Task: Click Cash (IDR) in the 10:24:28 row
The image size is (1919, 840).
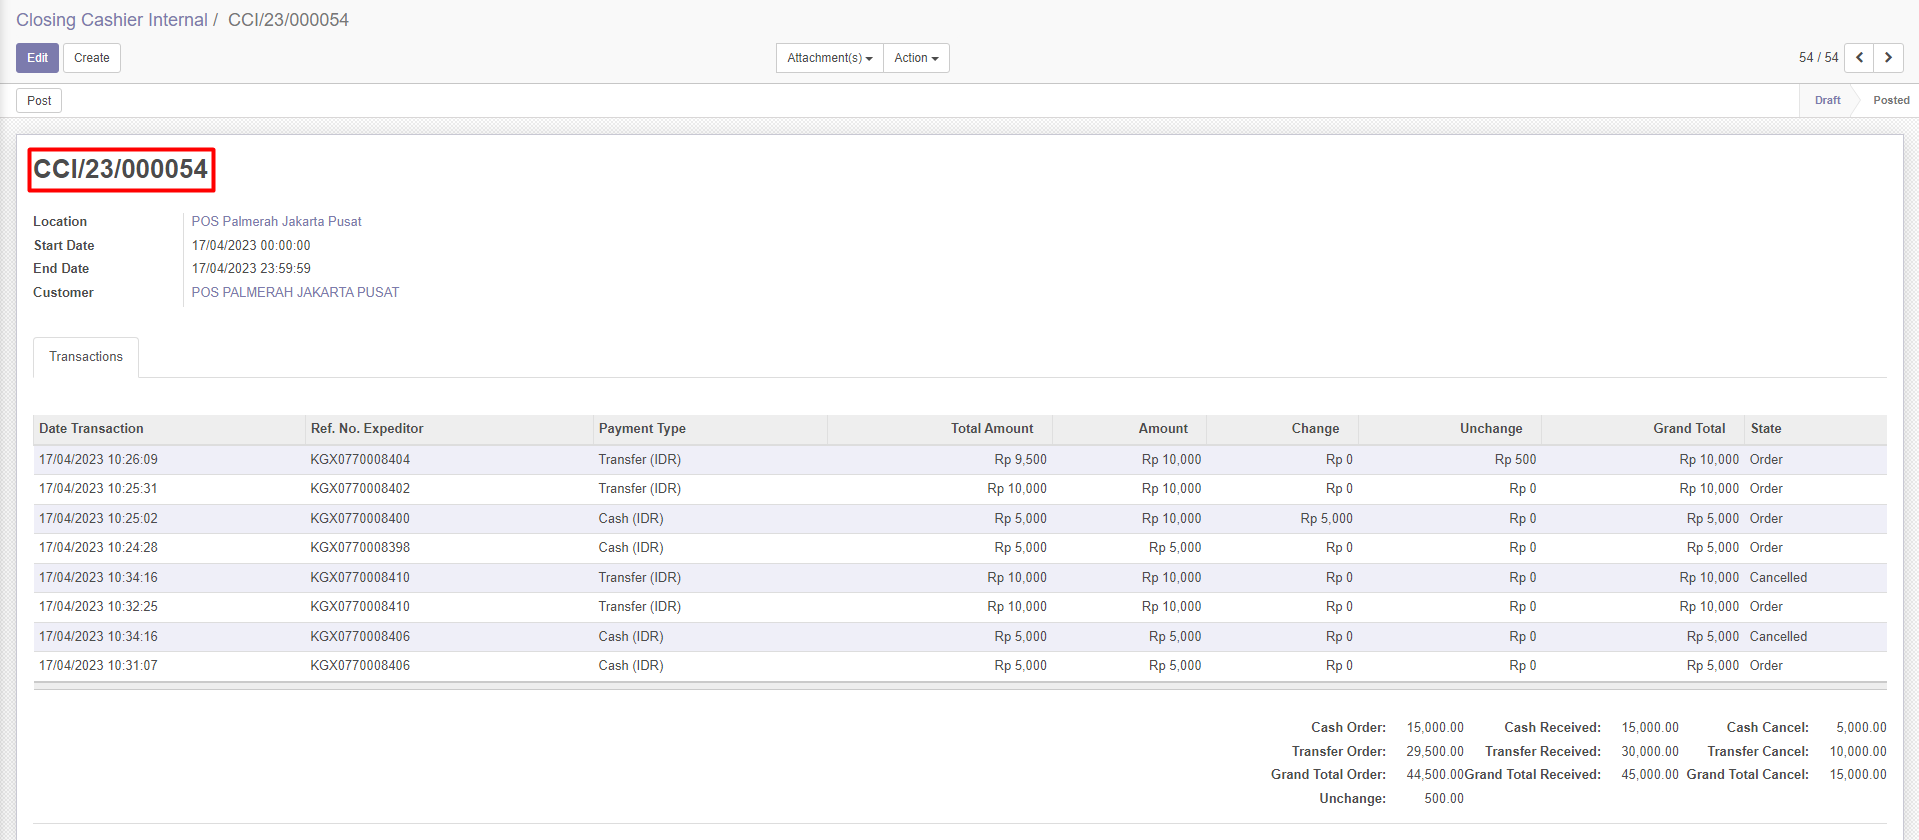Action: tap(631, 548)
